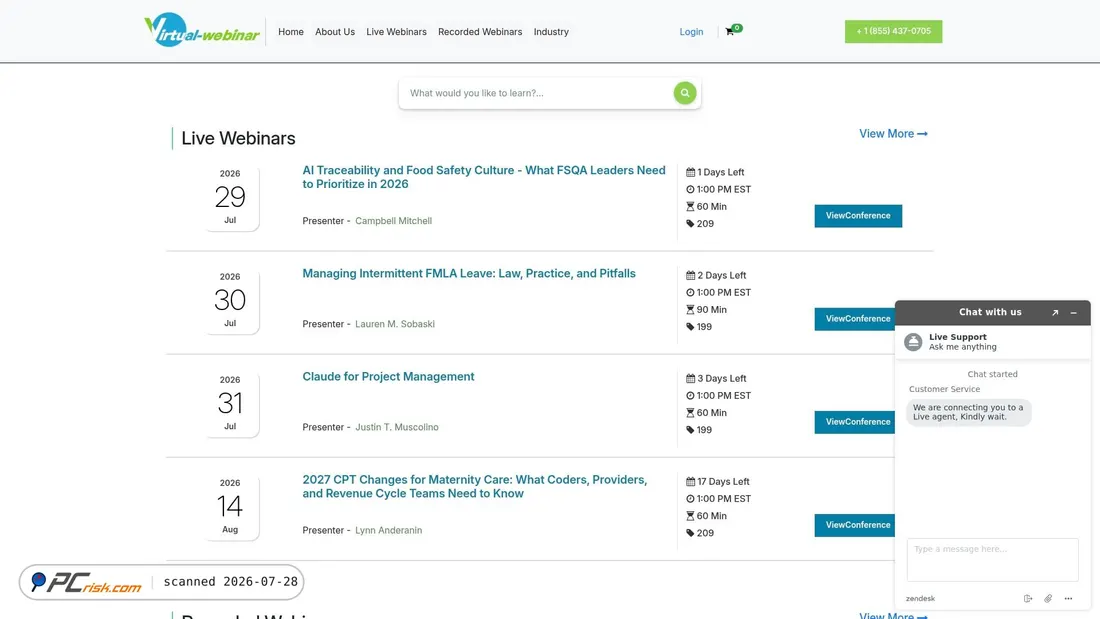Click the zendesk label in chat footer
The width and height of the screenshot is (1100, 619).
click(x=920, y=599)
